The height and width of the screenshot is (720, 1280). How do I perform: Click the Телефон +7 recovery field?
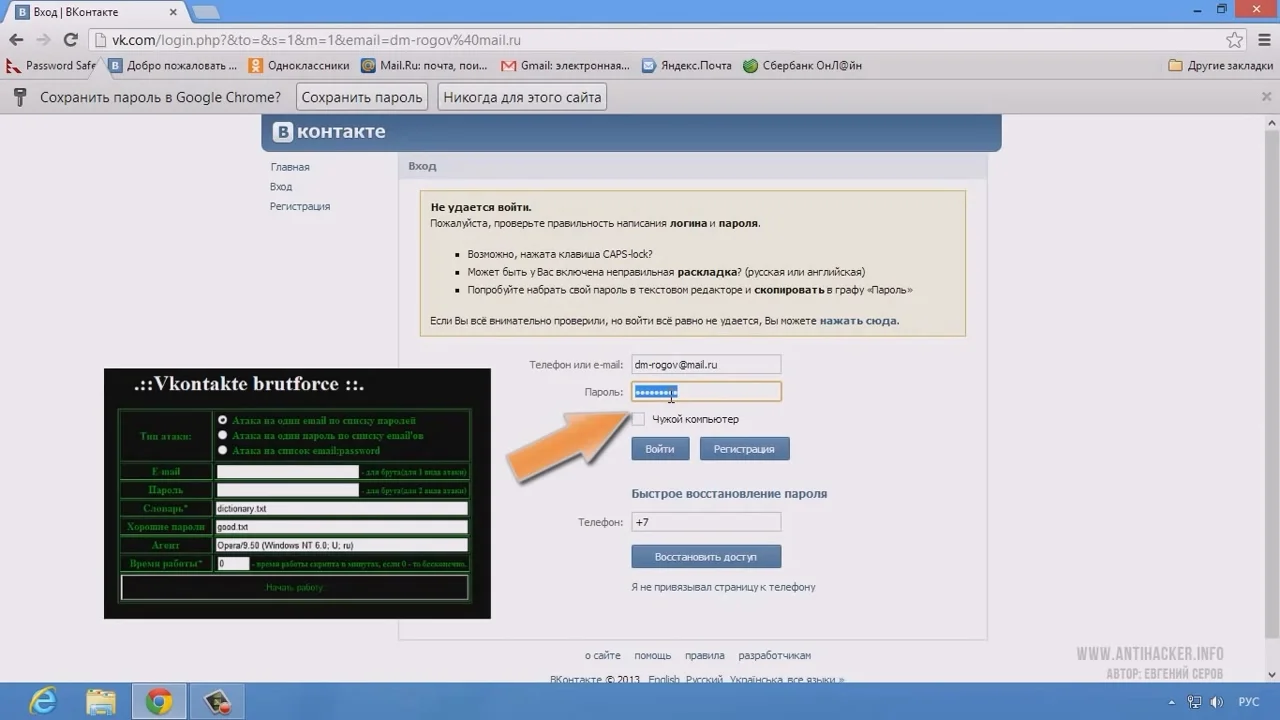coord(706,522)
